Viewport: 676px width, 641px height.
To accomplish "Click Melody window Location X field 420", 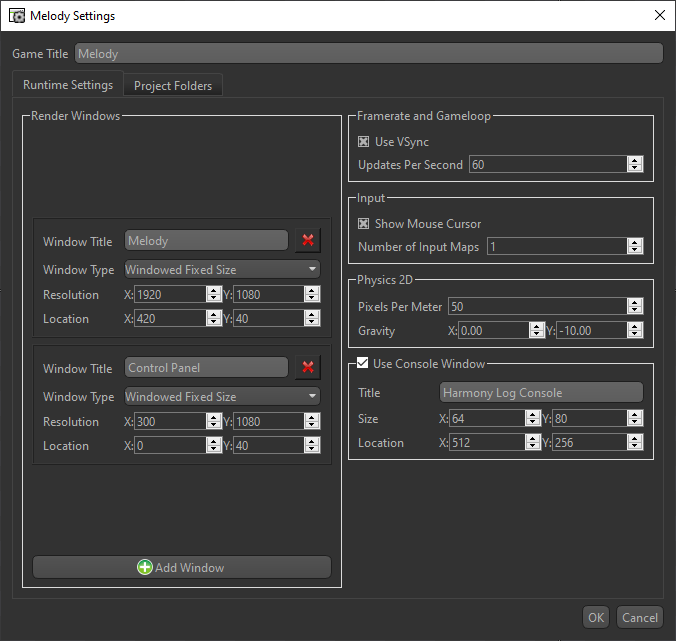I will [170, 319].
